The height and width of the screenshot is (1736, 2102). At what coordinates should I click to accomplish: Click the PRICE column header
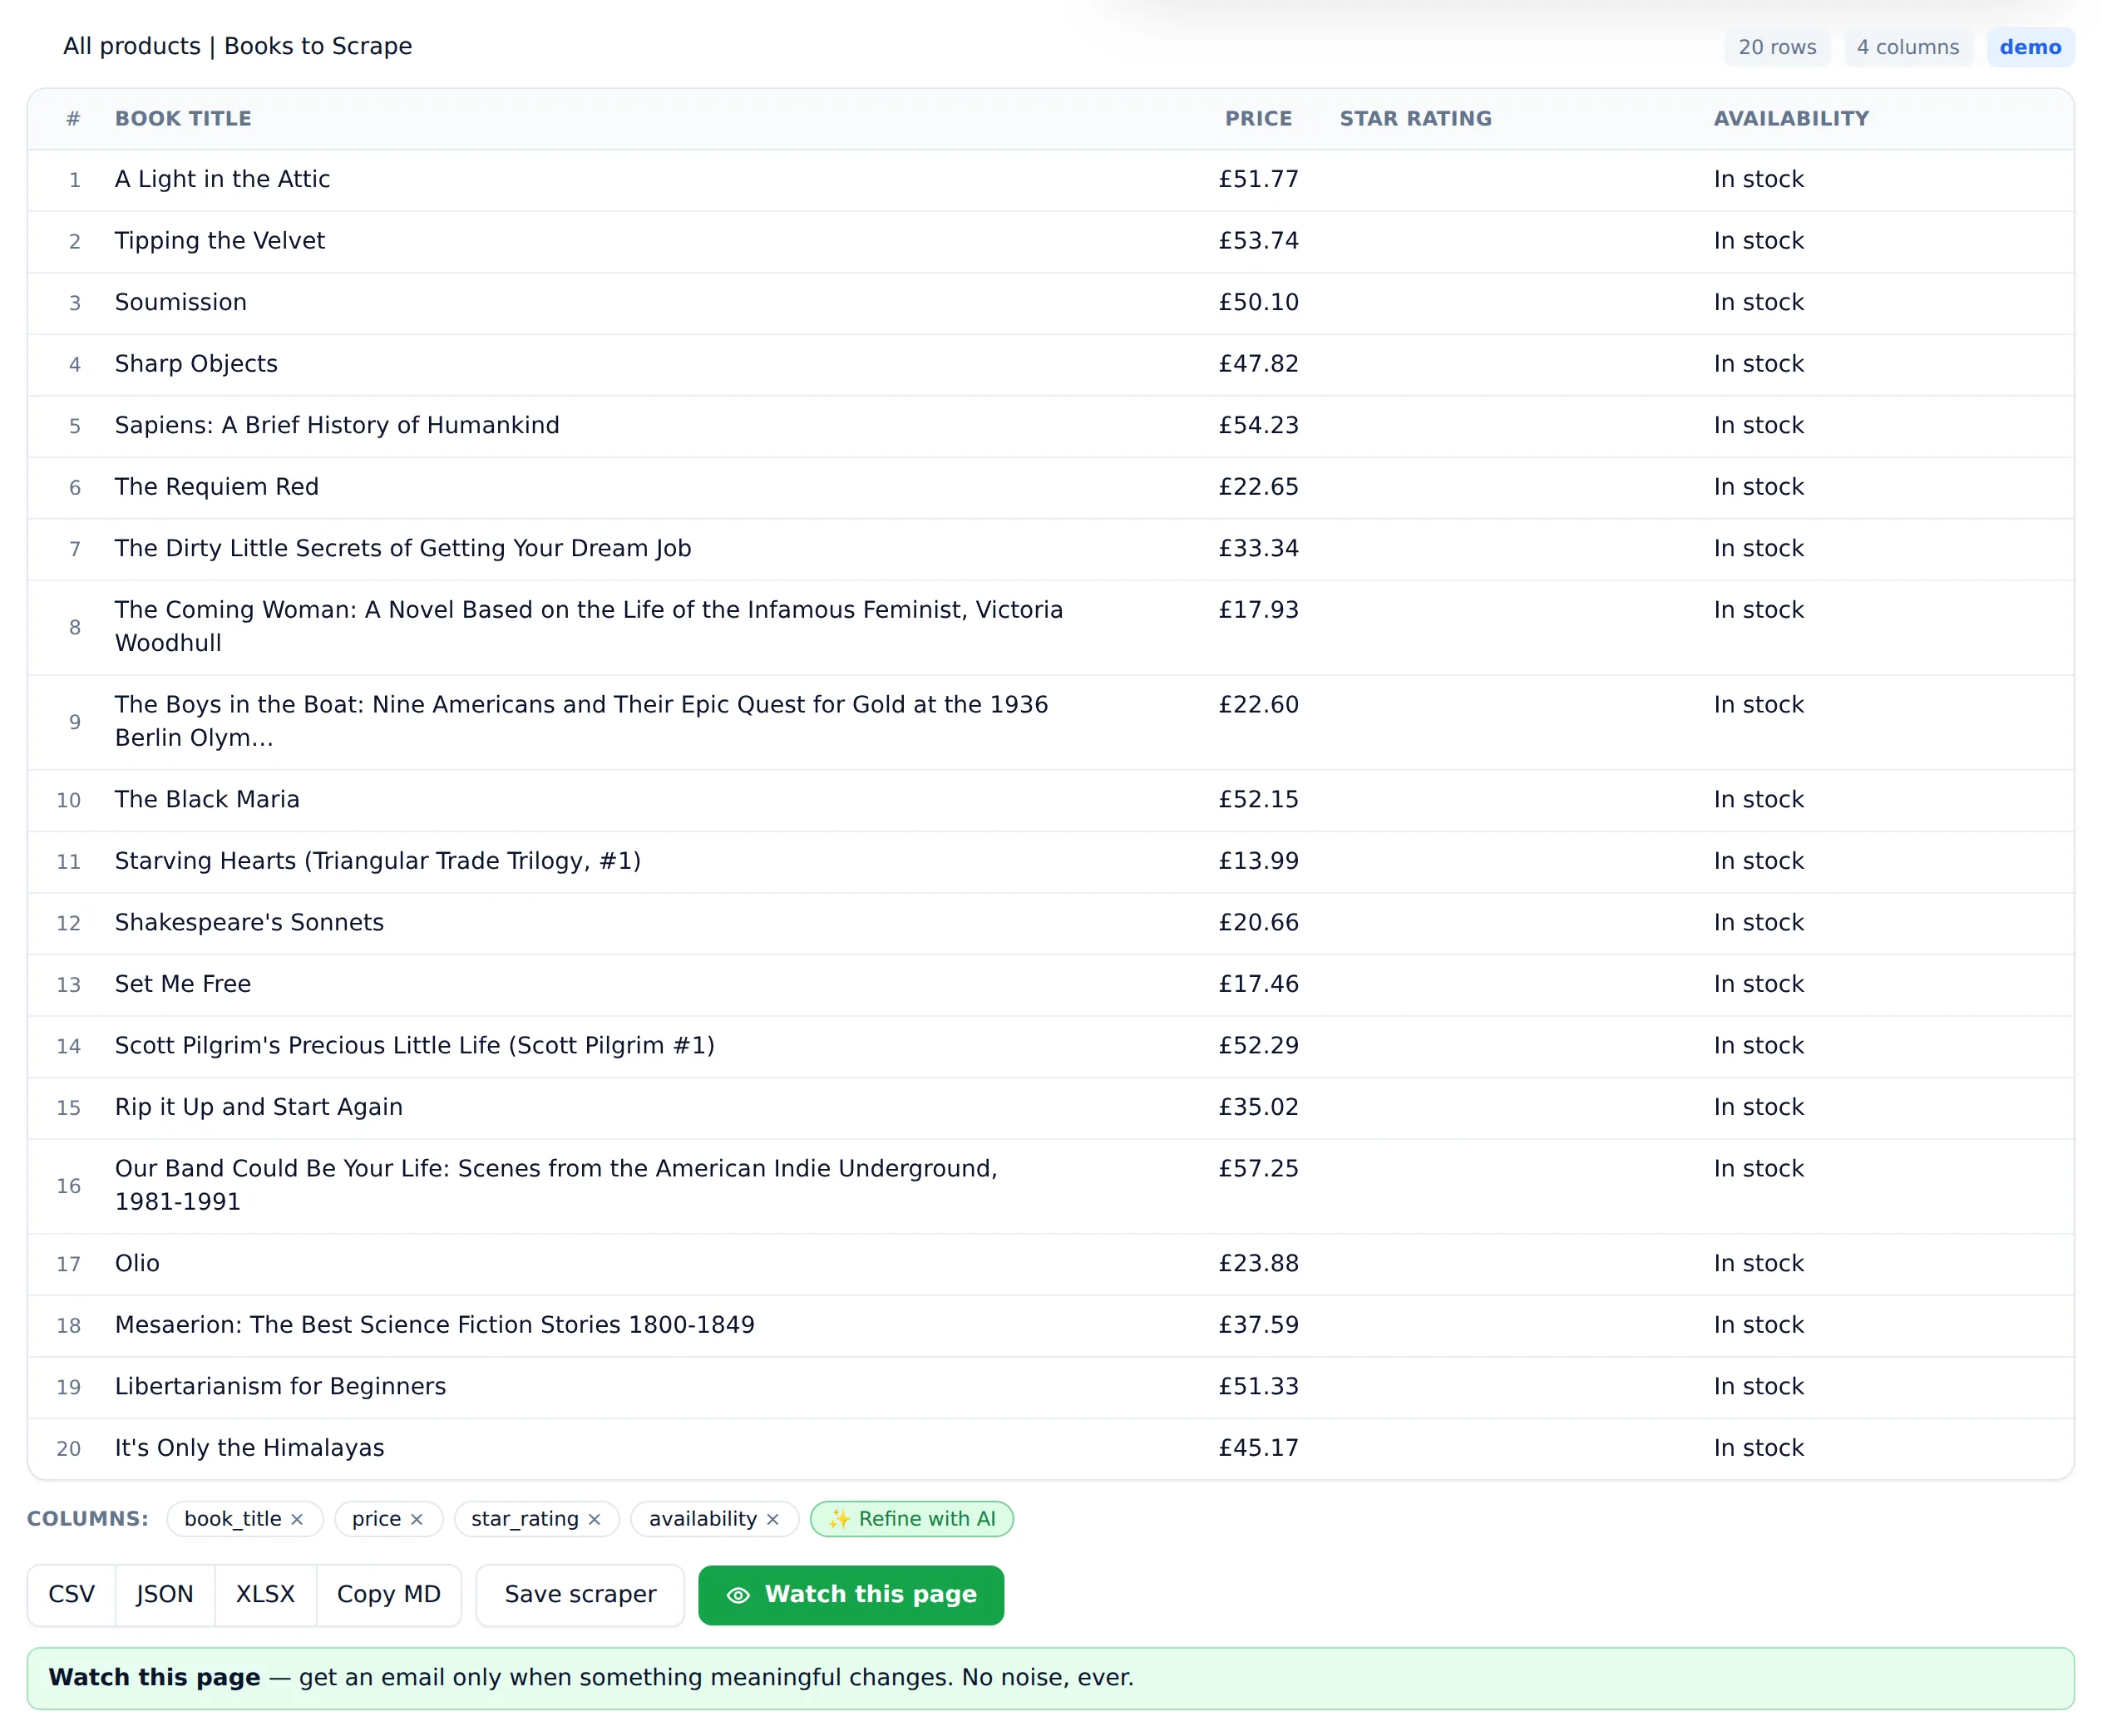tap(1258, 119)
